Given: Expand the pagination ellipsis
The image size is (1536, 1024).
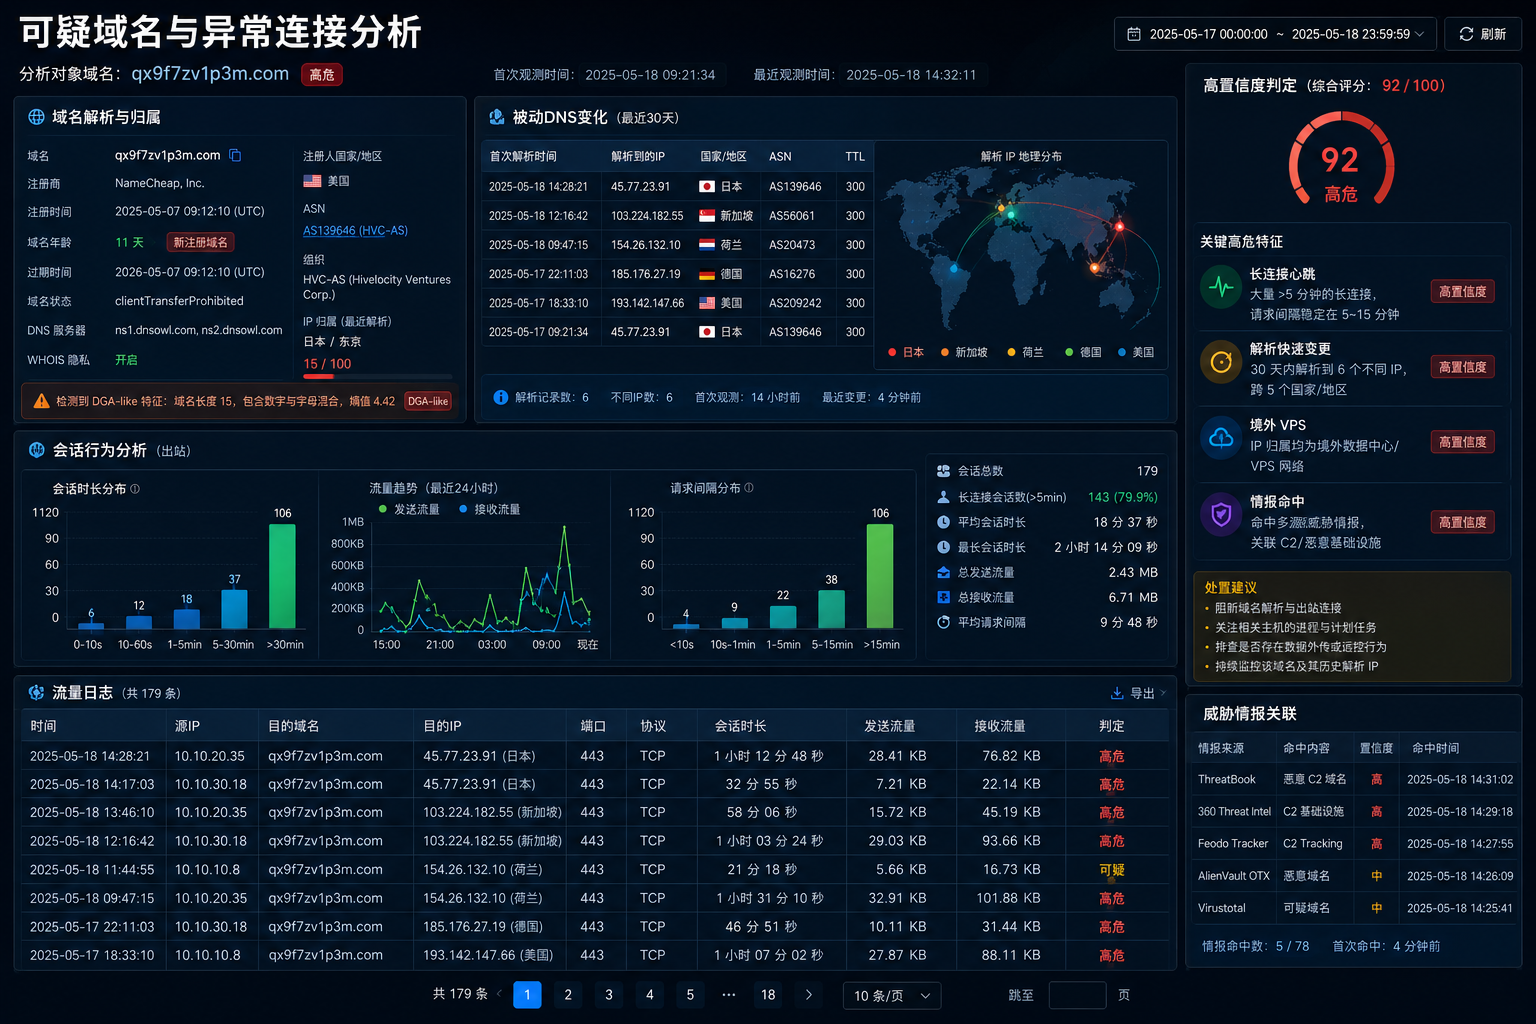Looking at the screenshot, I should click(729, 995).
